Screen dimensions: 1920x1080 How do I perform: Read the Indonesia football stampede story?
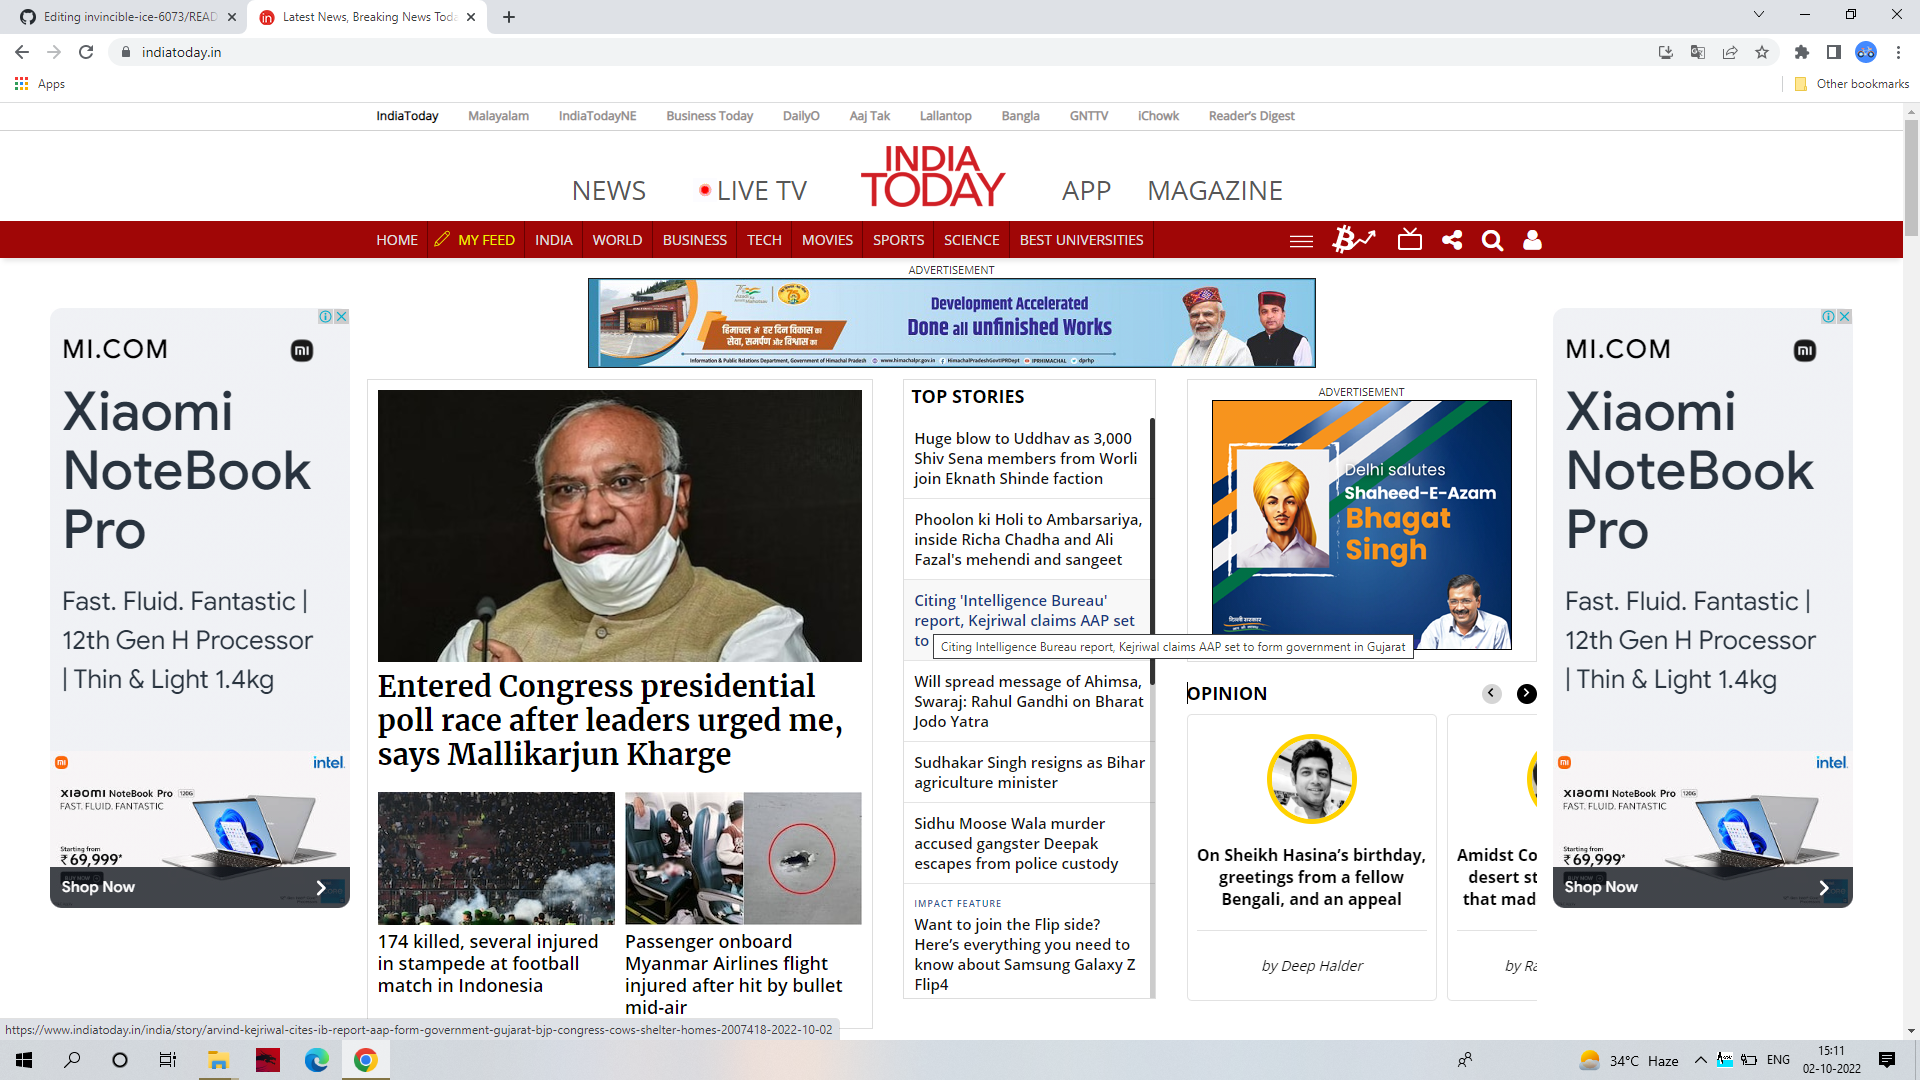coord(488,963)
